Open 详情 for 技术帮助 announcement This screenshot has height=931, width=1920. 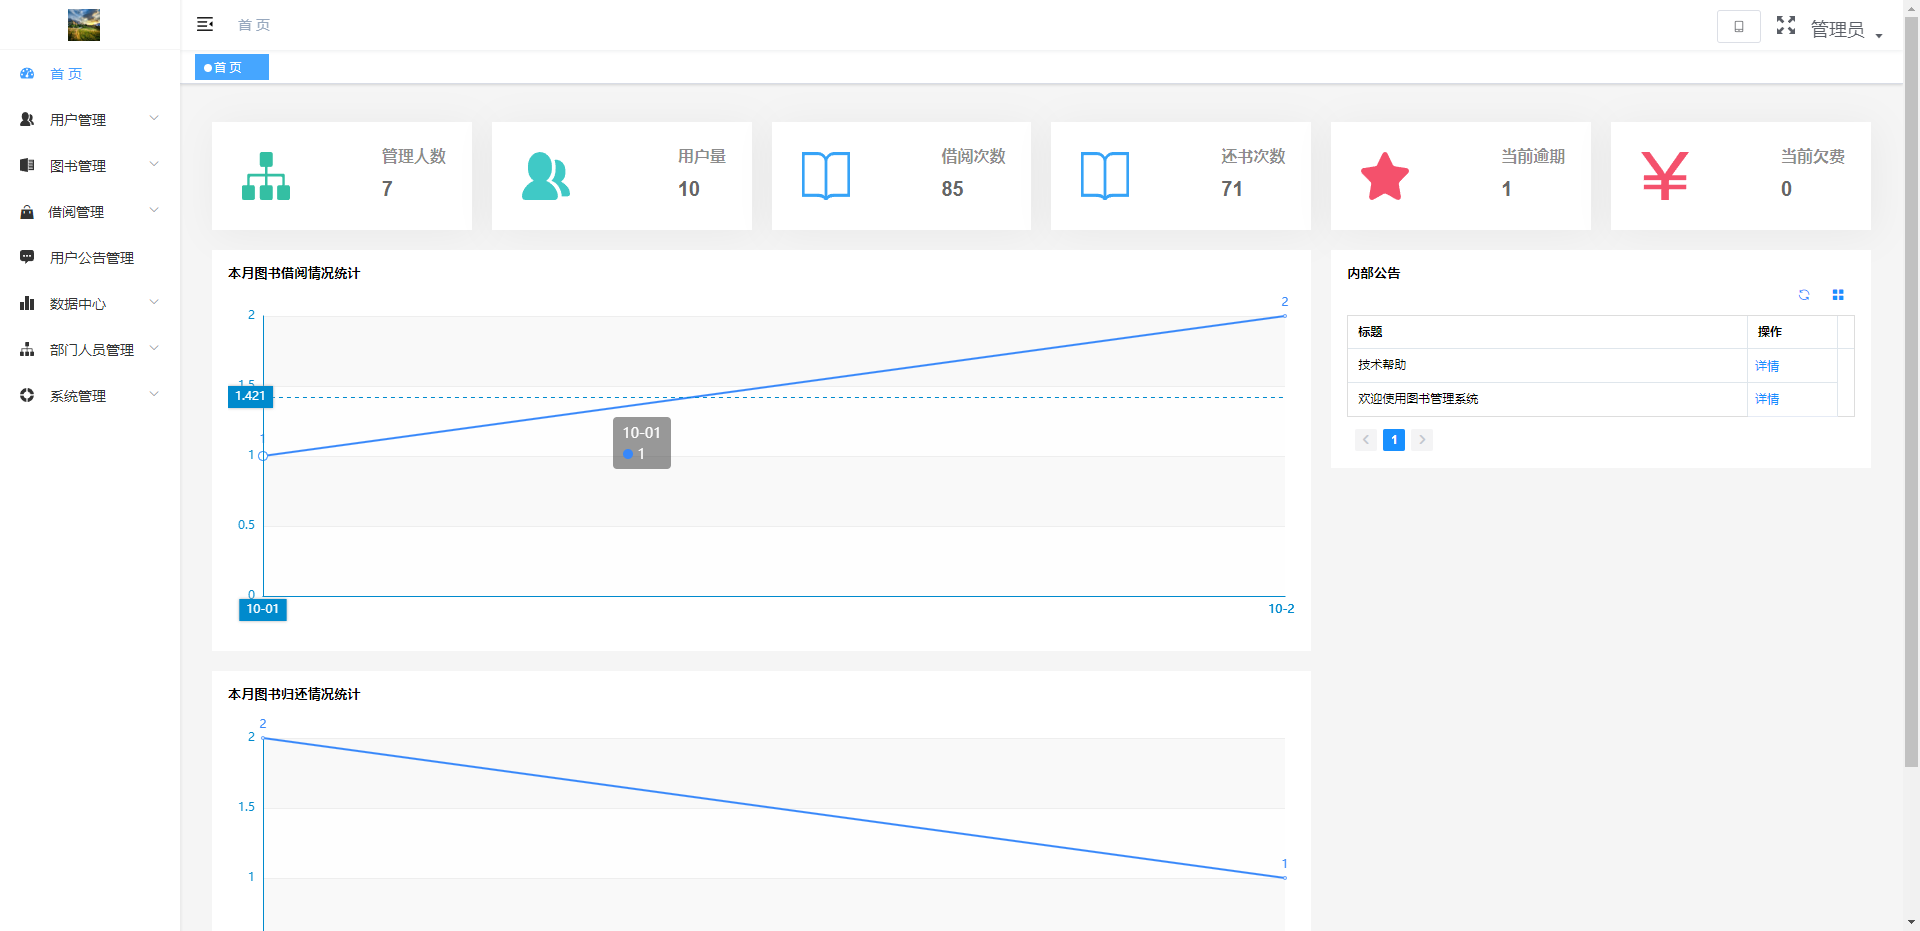(1766, 366)
